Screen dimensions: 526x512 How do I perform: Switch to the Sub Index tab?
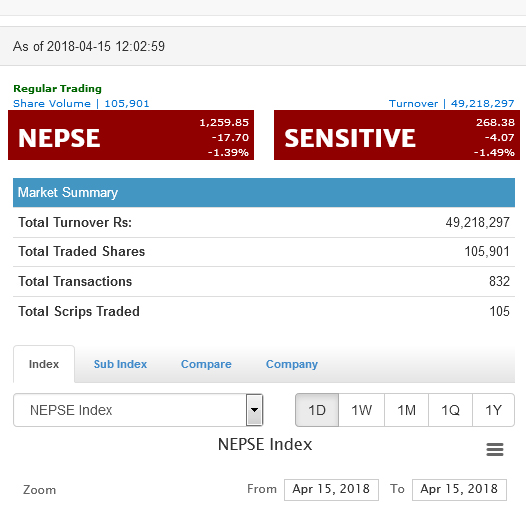(x=120, y=364)
